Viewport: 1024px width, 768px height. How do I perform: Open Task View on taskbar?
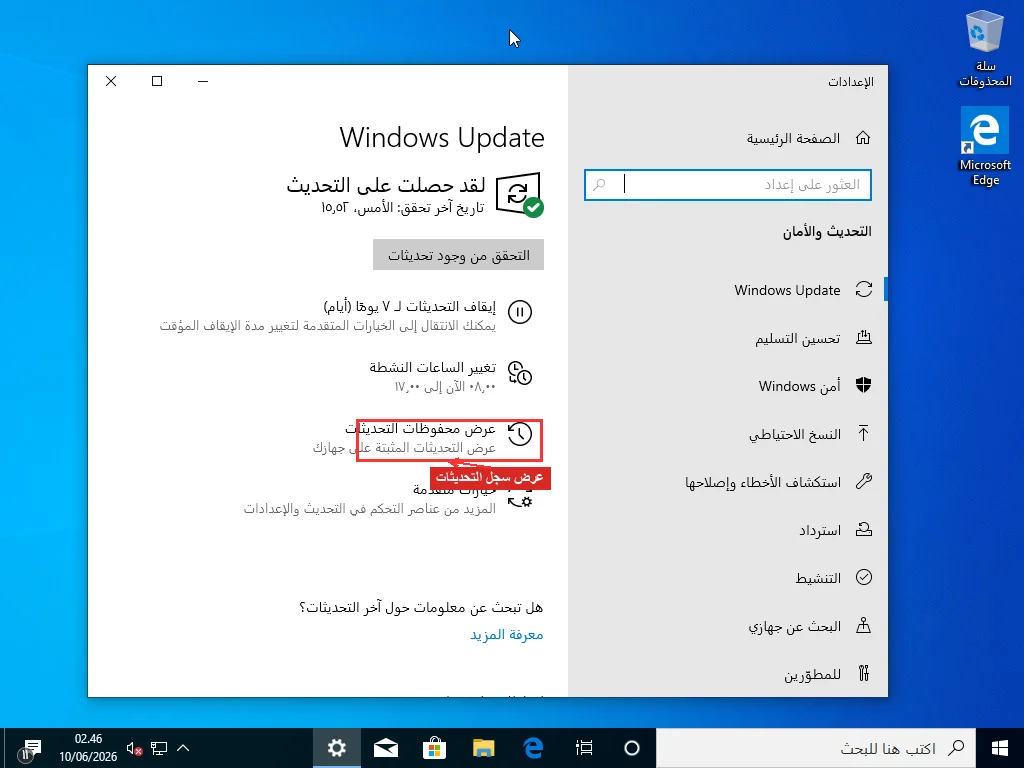[x=584, y=748]
